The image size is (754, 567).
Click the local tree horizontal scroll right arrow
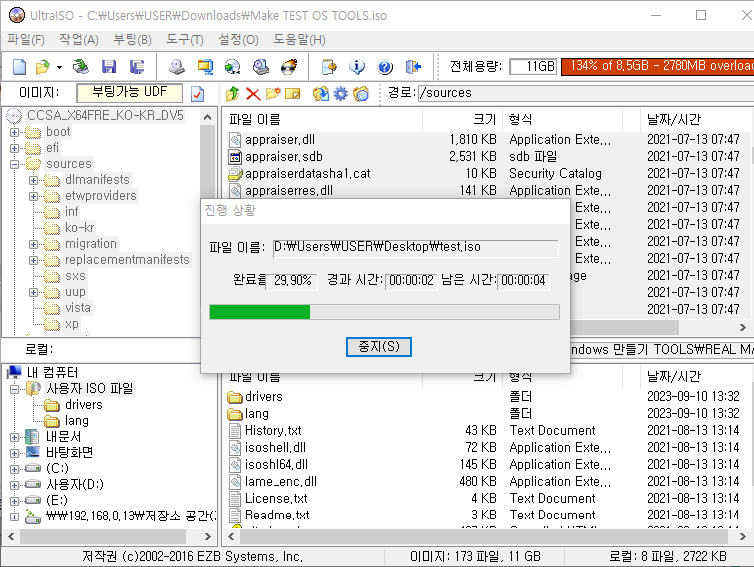pyautogui.click(x=207, y=536)
